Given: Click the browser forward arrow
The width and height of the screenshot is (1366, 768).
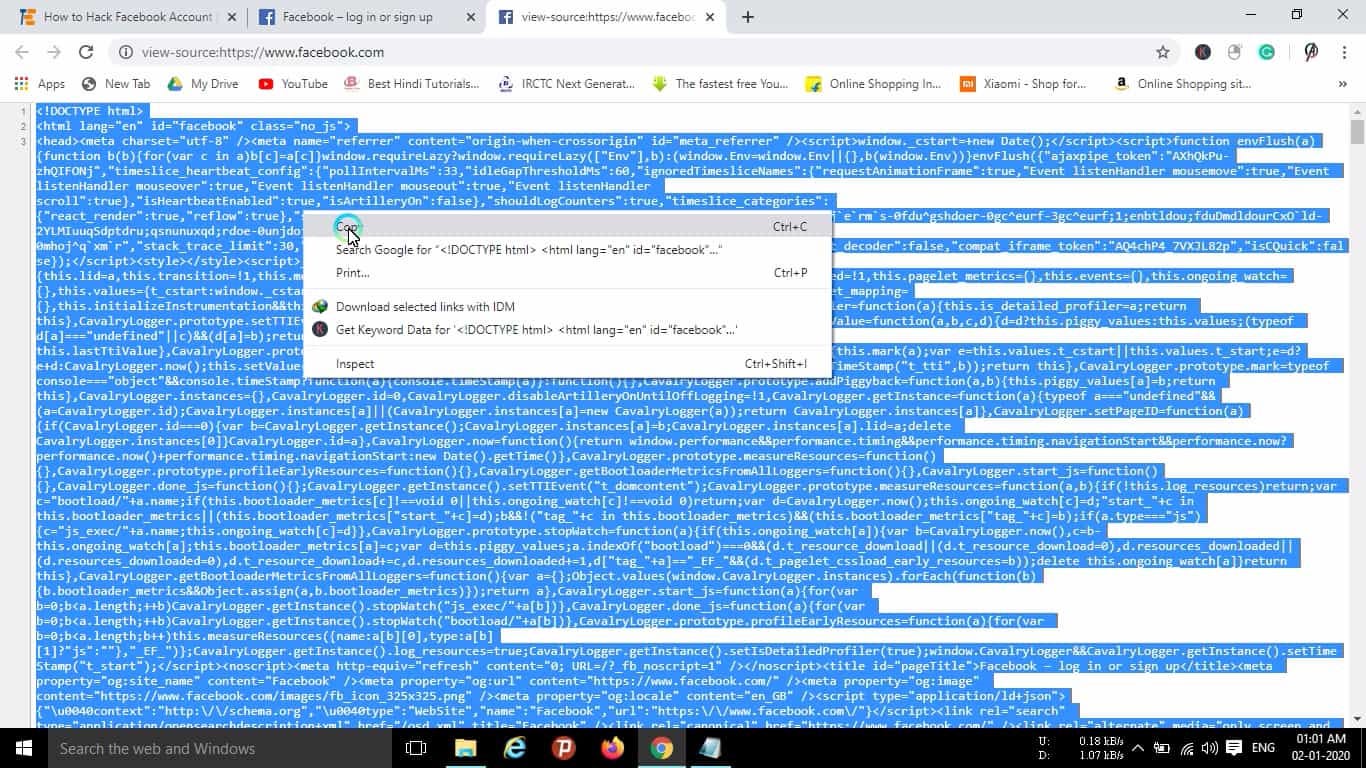Looking at the screenshot, I should point(54,52).
